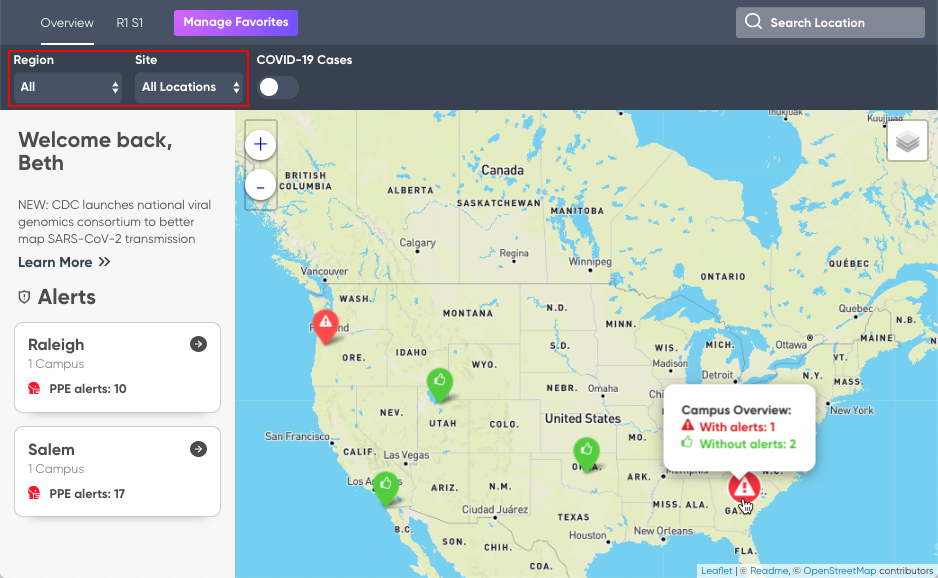Click the thumbs-up icon in popup
Image resolution: width=938 pixels, height=578 pixels.
point(687,442)
